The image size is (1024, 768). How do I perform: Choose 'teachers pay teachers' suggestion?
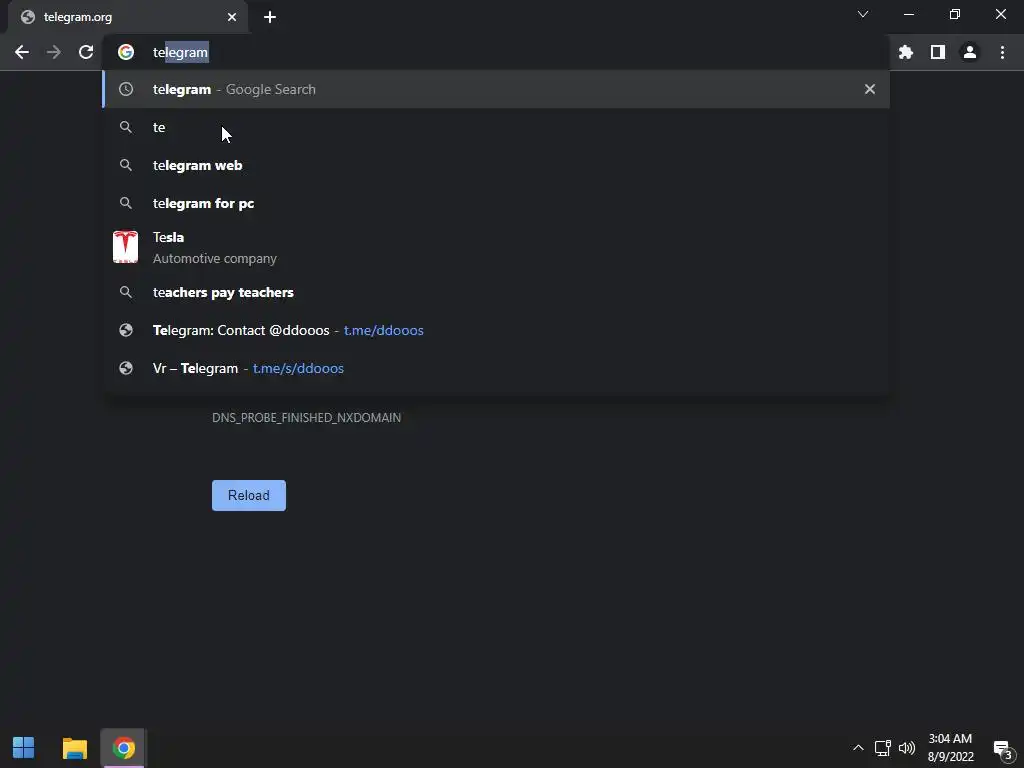(496, 293)
